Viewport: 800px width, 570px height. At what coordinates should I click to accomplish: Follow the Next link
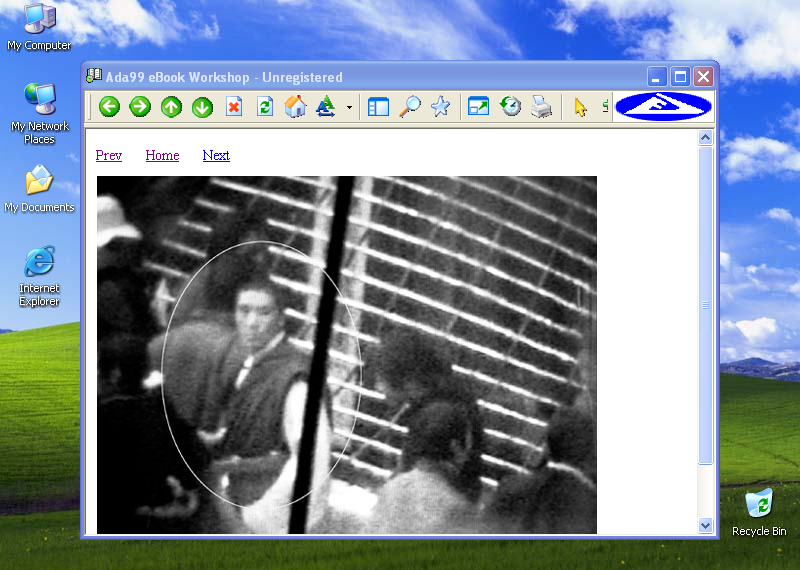click(216, 155)
